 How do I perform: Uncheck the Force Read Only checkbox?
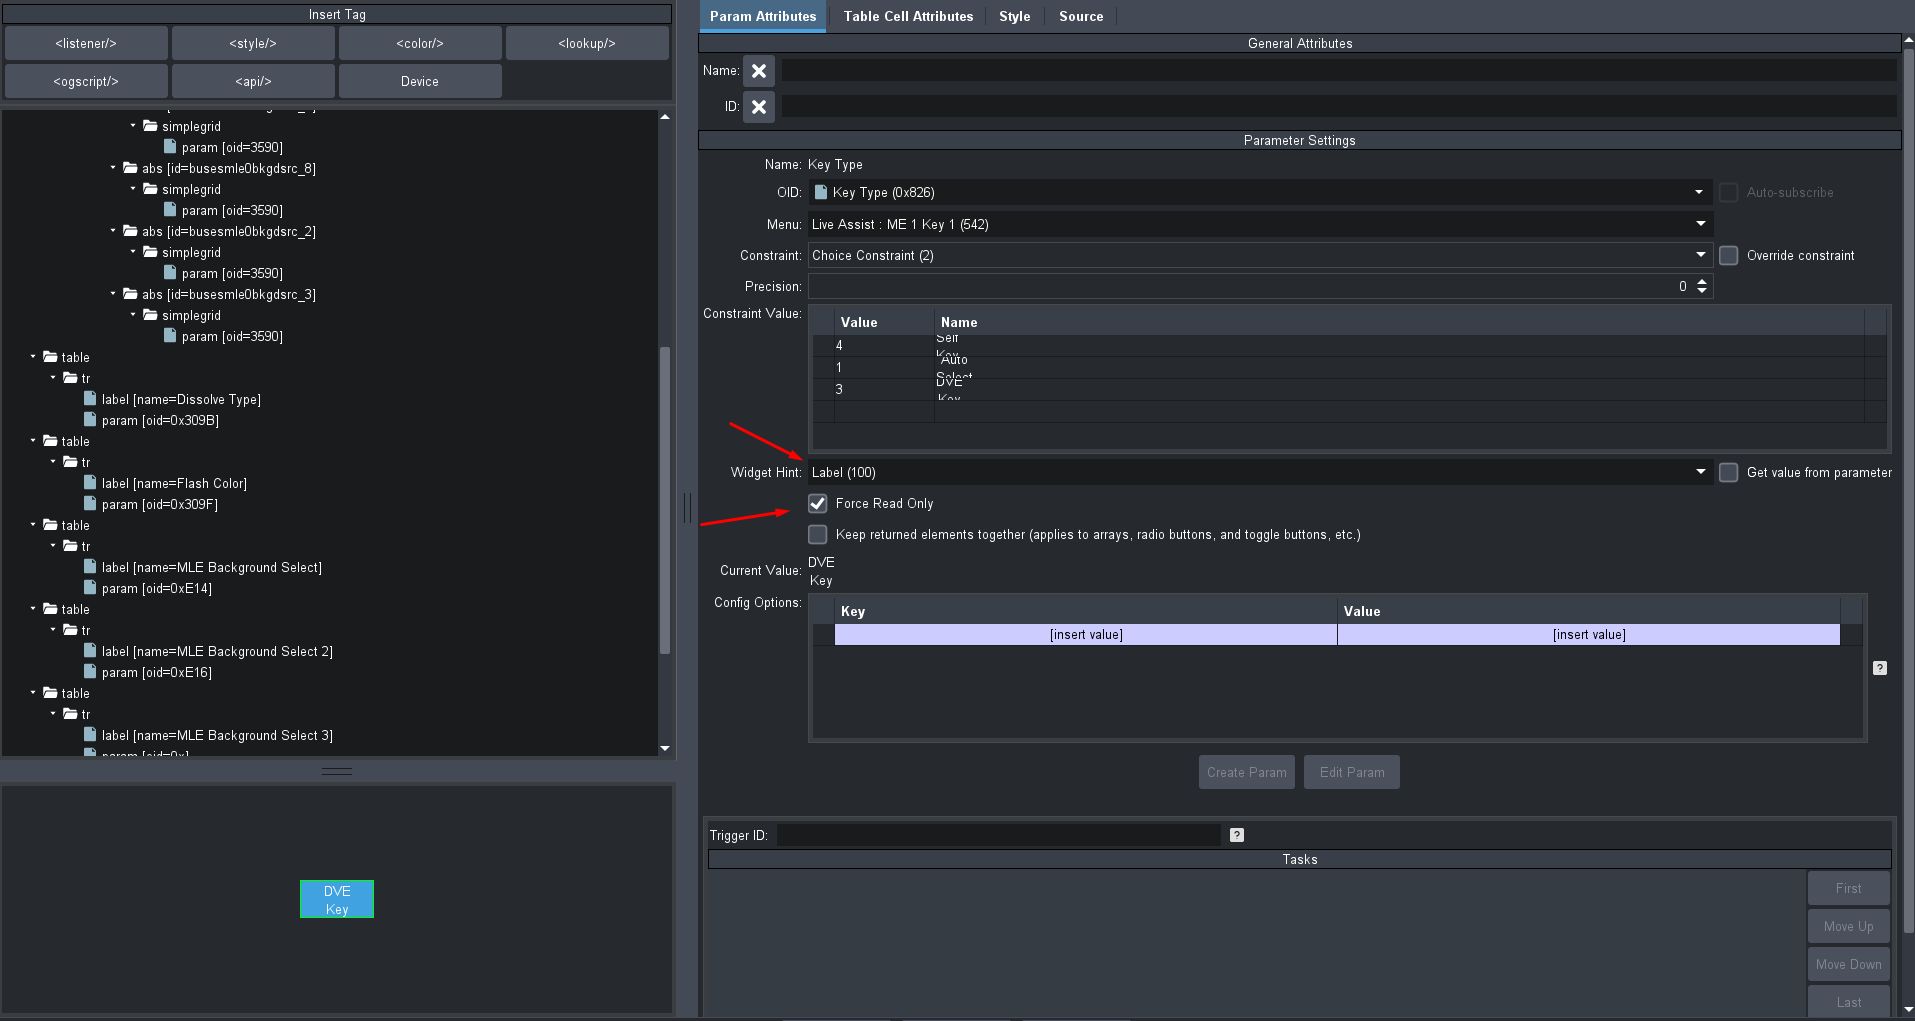pyautogui.click(x=818, y=503)
